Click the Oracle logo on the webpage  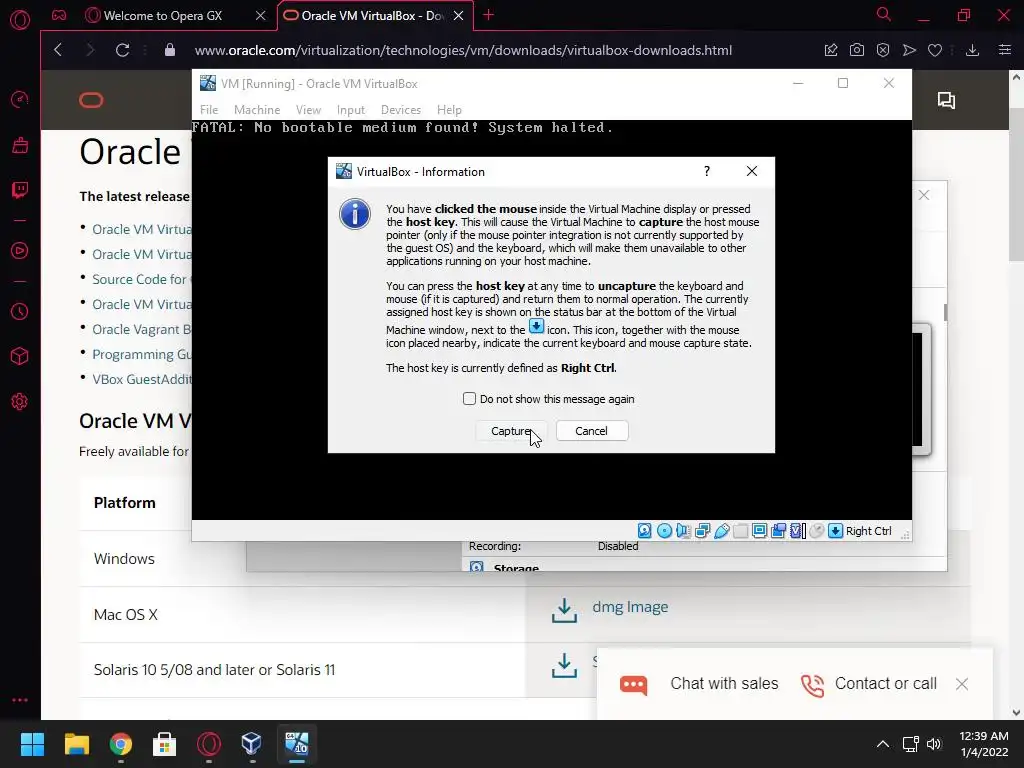(x=91, y=100)
